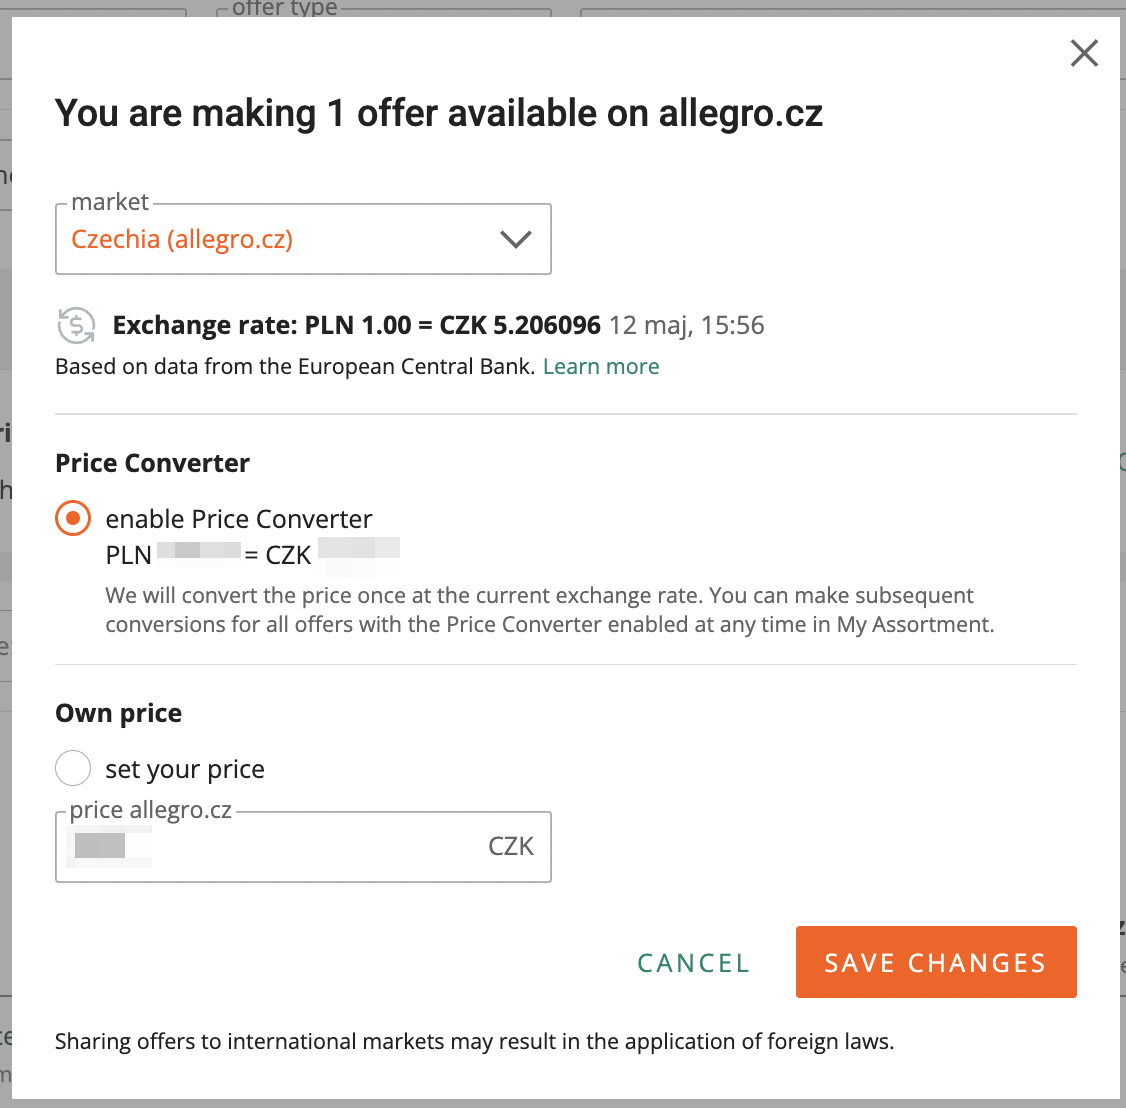Click the CANCEL button
Screen dimensions: 1126x1108
click(694, 963)
